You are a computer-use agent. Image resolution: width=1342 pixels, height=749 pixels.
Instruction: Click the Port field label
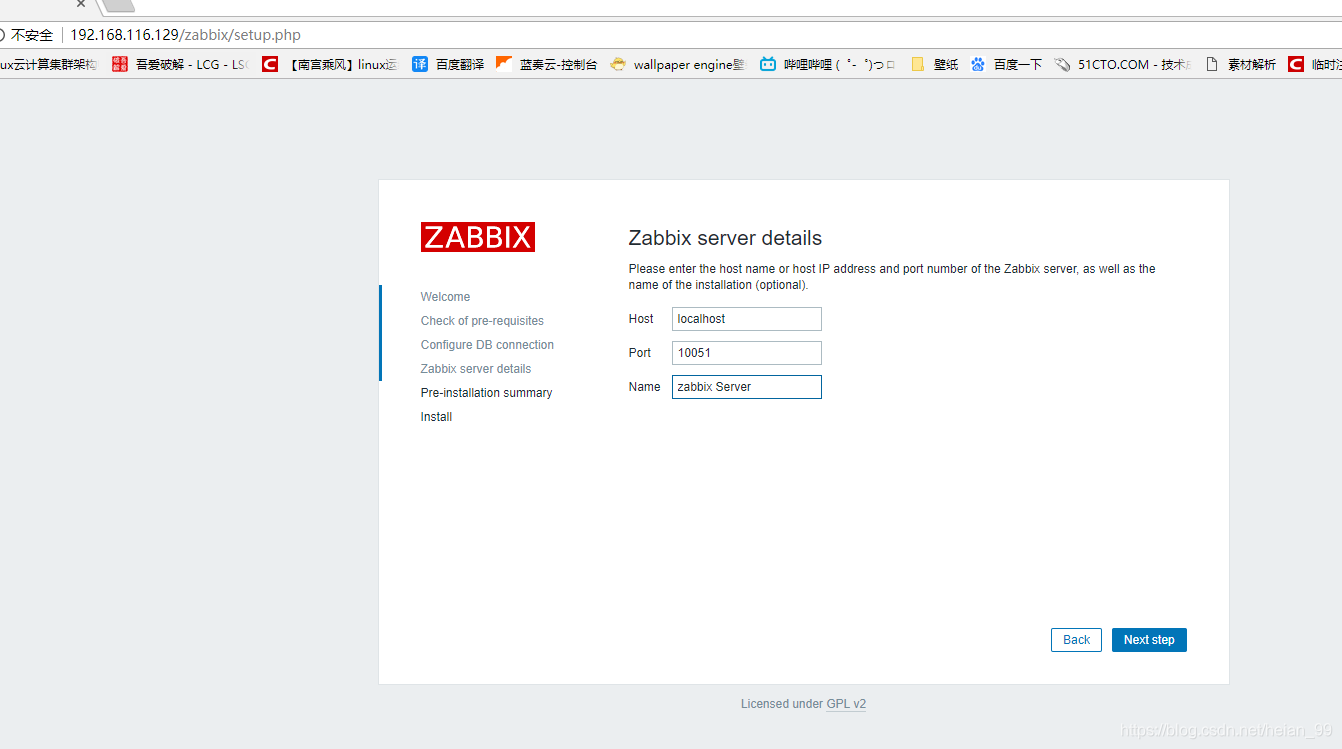pyautogui.click(x=640, y=353)
